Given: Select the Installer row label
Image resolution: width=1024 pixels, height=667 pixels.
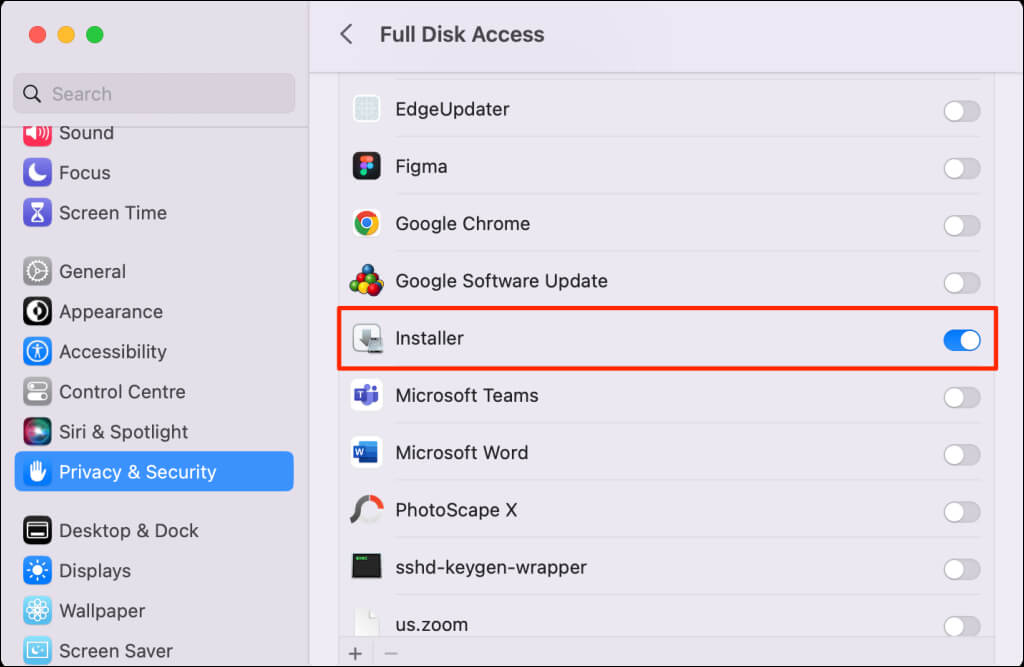Looking at the screenshot, I should pos(430,338).
